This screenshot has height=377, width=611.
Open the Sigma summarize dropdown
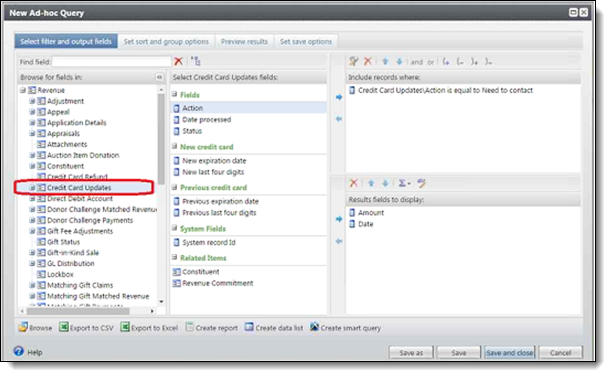(404, 183)
